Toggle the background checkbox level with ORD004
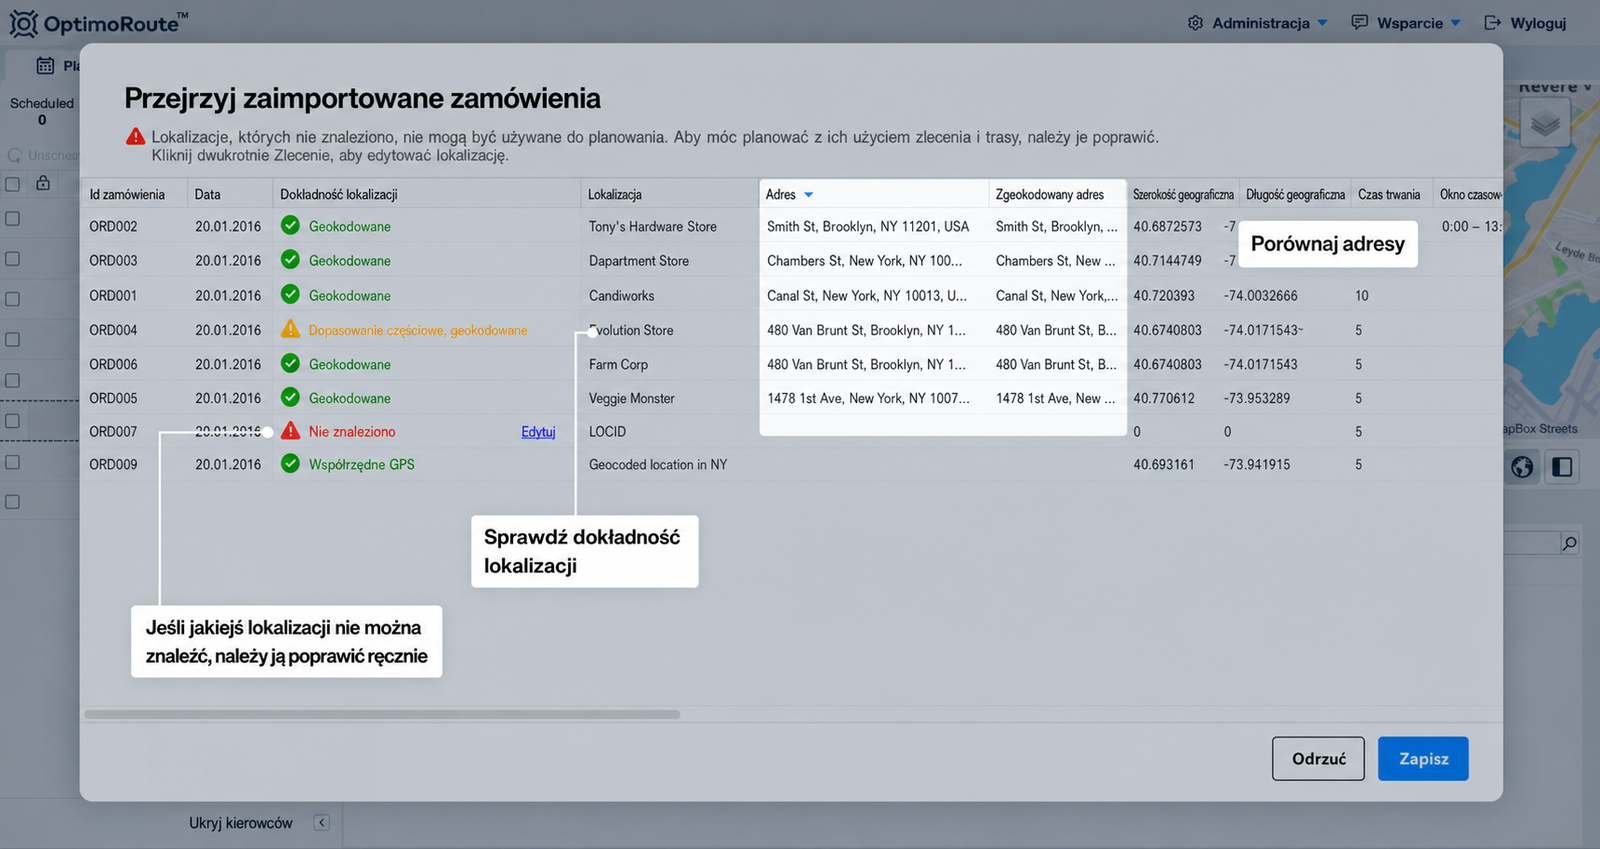This screenshot has height=849, width=1600. pyautogui.click(x=13, y=340)
